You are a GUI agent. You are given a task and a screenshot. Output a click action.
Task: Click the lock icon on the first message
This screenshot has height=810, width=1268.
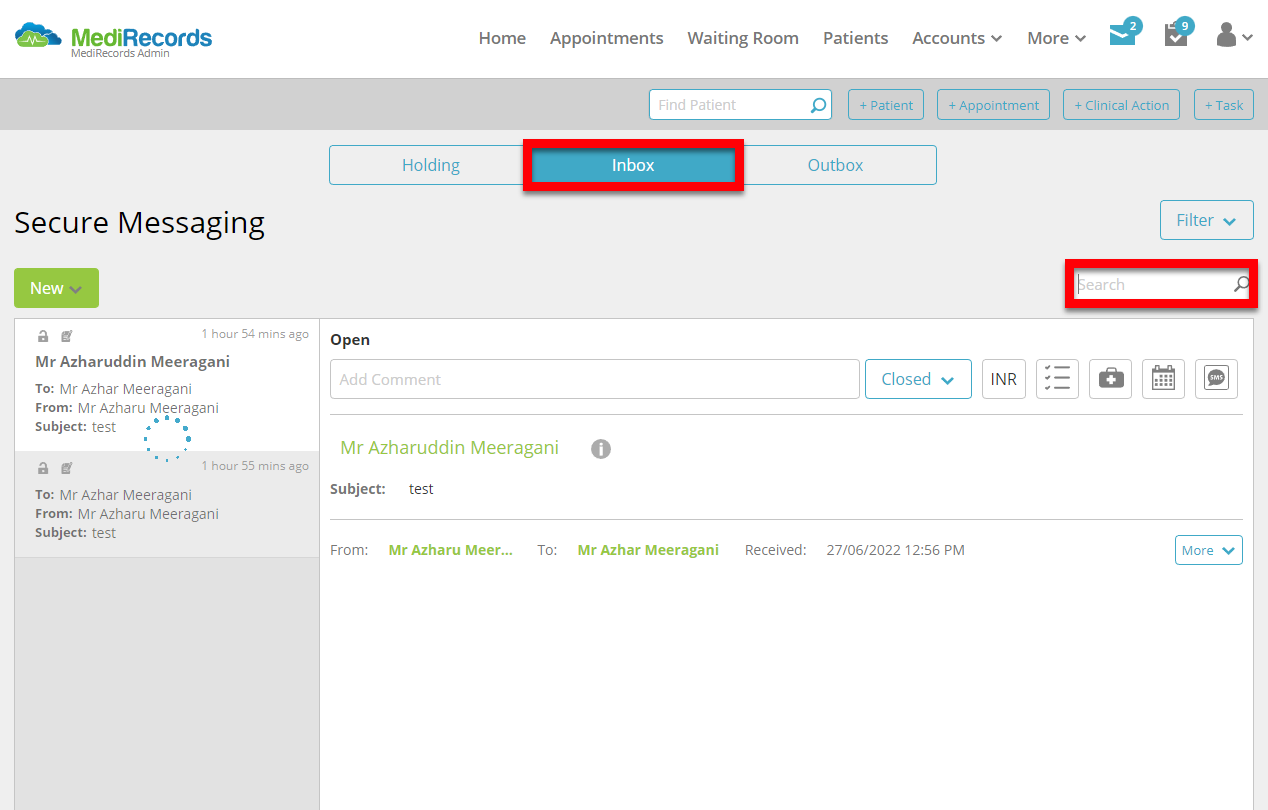point(43,336)
